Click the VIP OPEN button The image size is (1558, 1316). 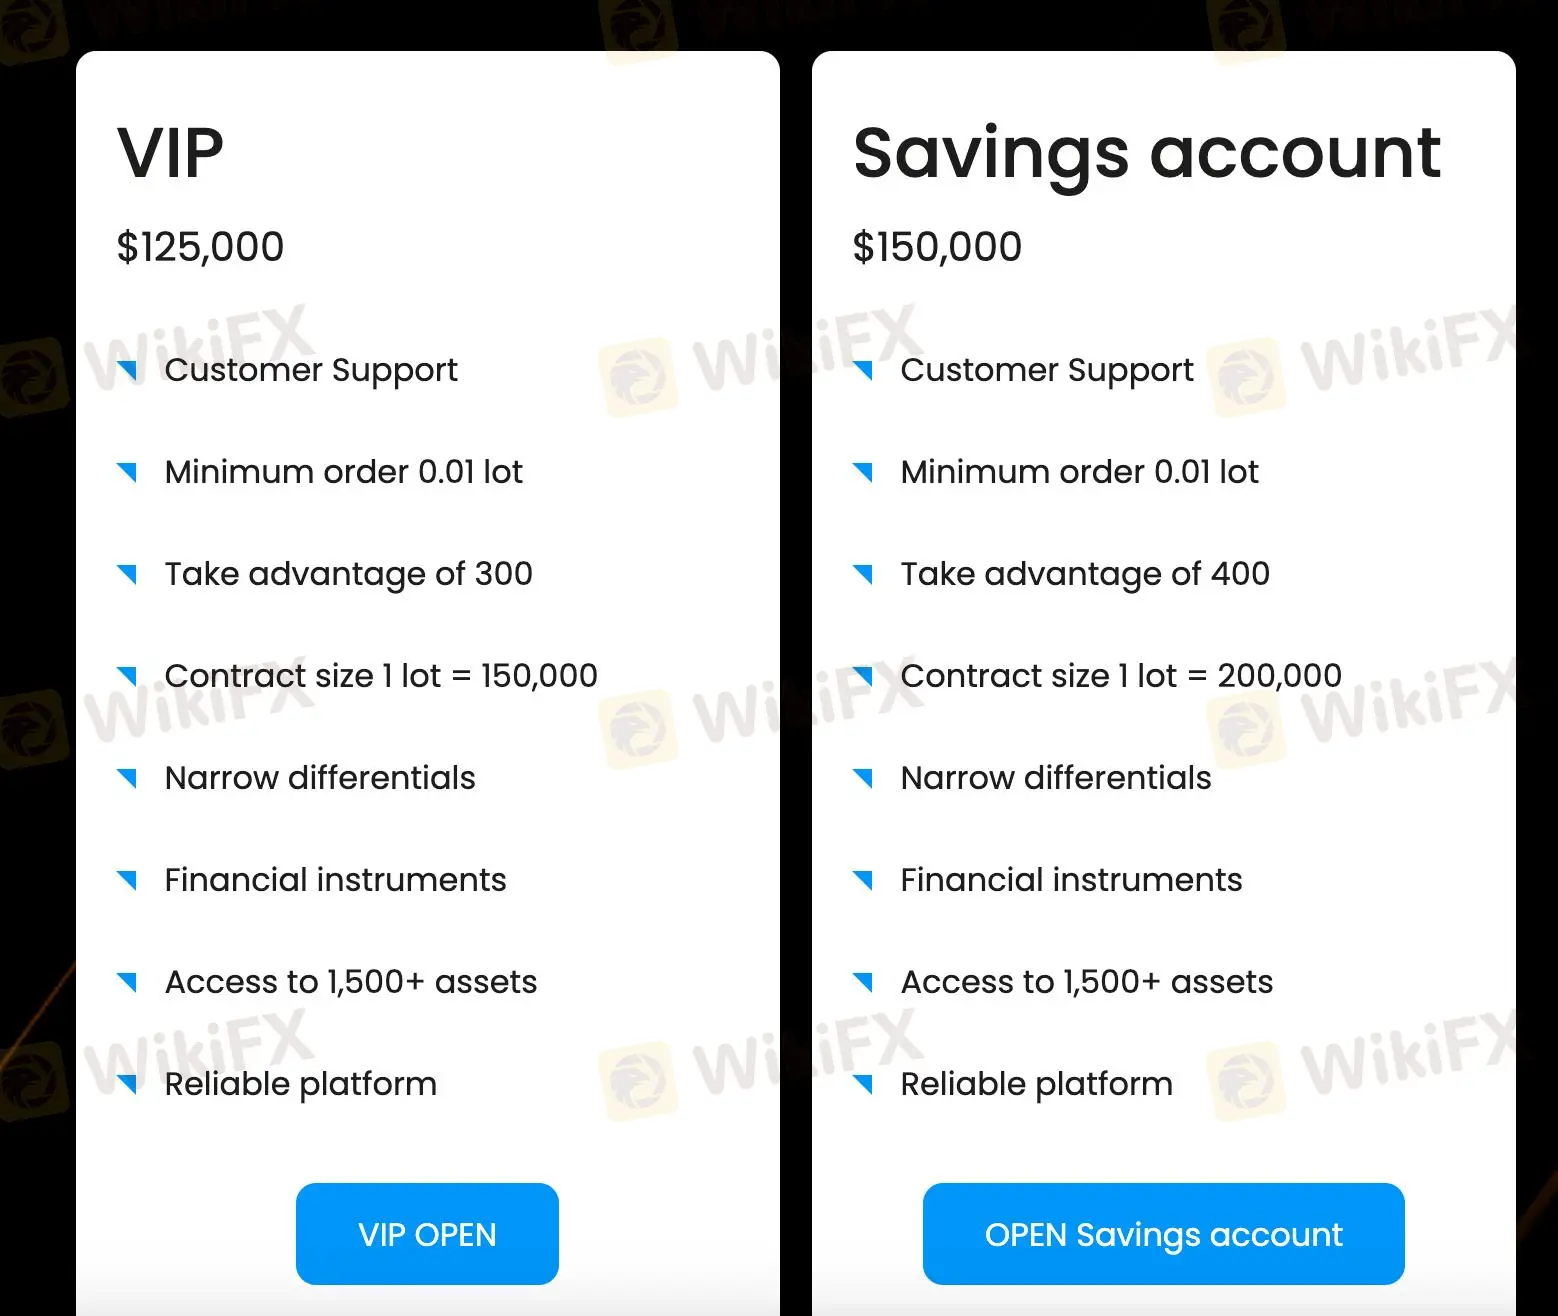coord(427,1233)
